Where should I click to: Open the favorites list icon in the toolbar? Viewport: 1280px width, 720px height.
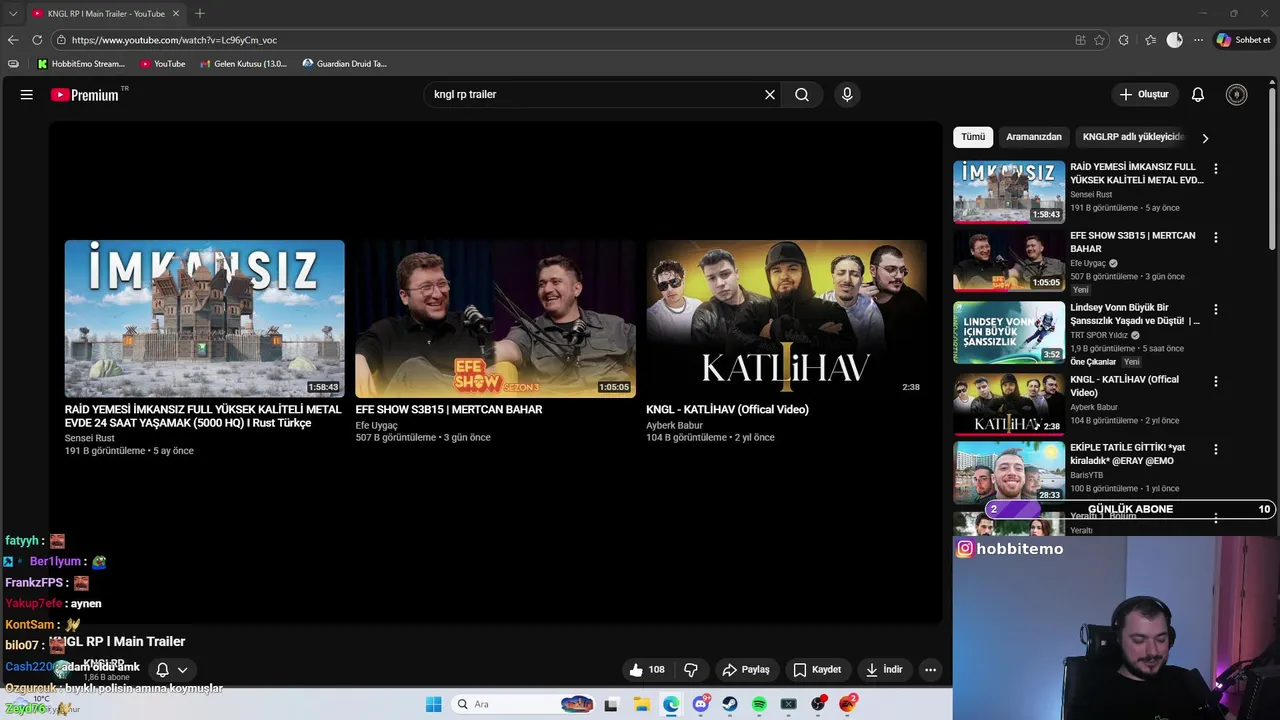[1150, 40]
